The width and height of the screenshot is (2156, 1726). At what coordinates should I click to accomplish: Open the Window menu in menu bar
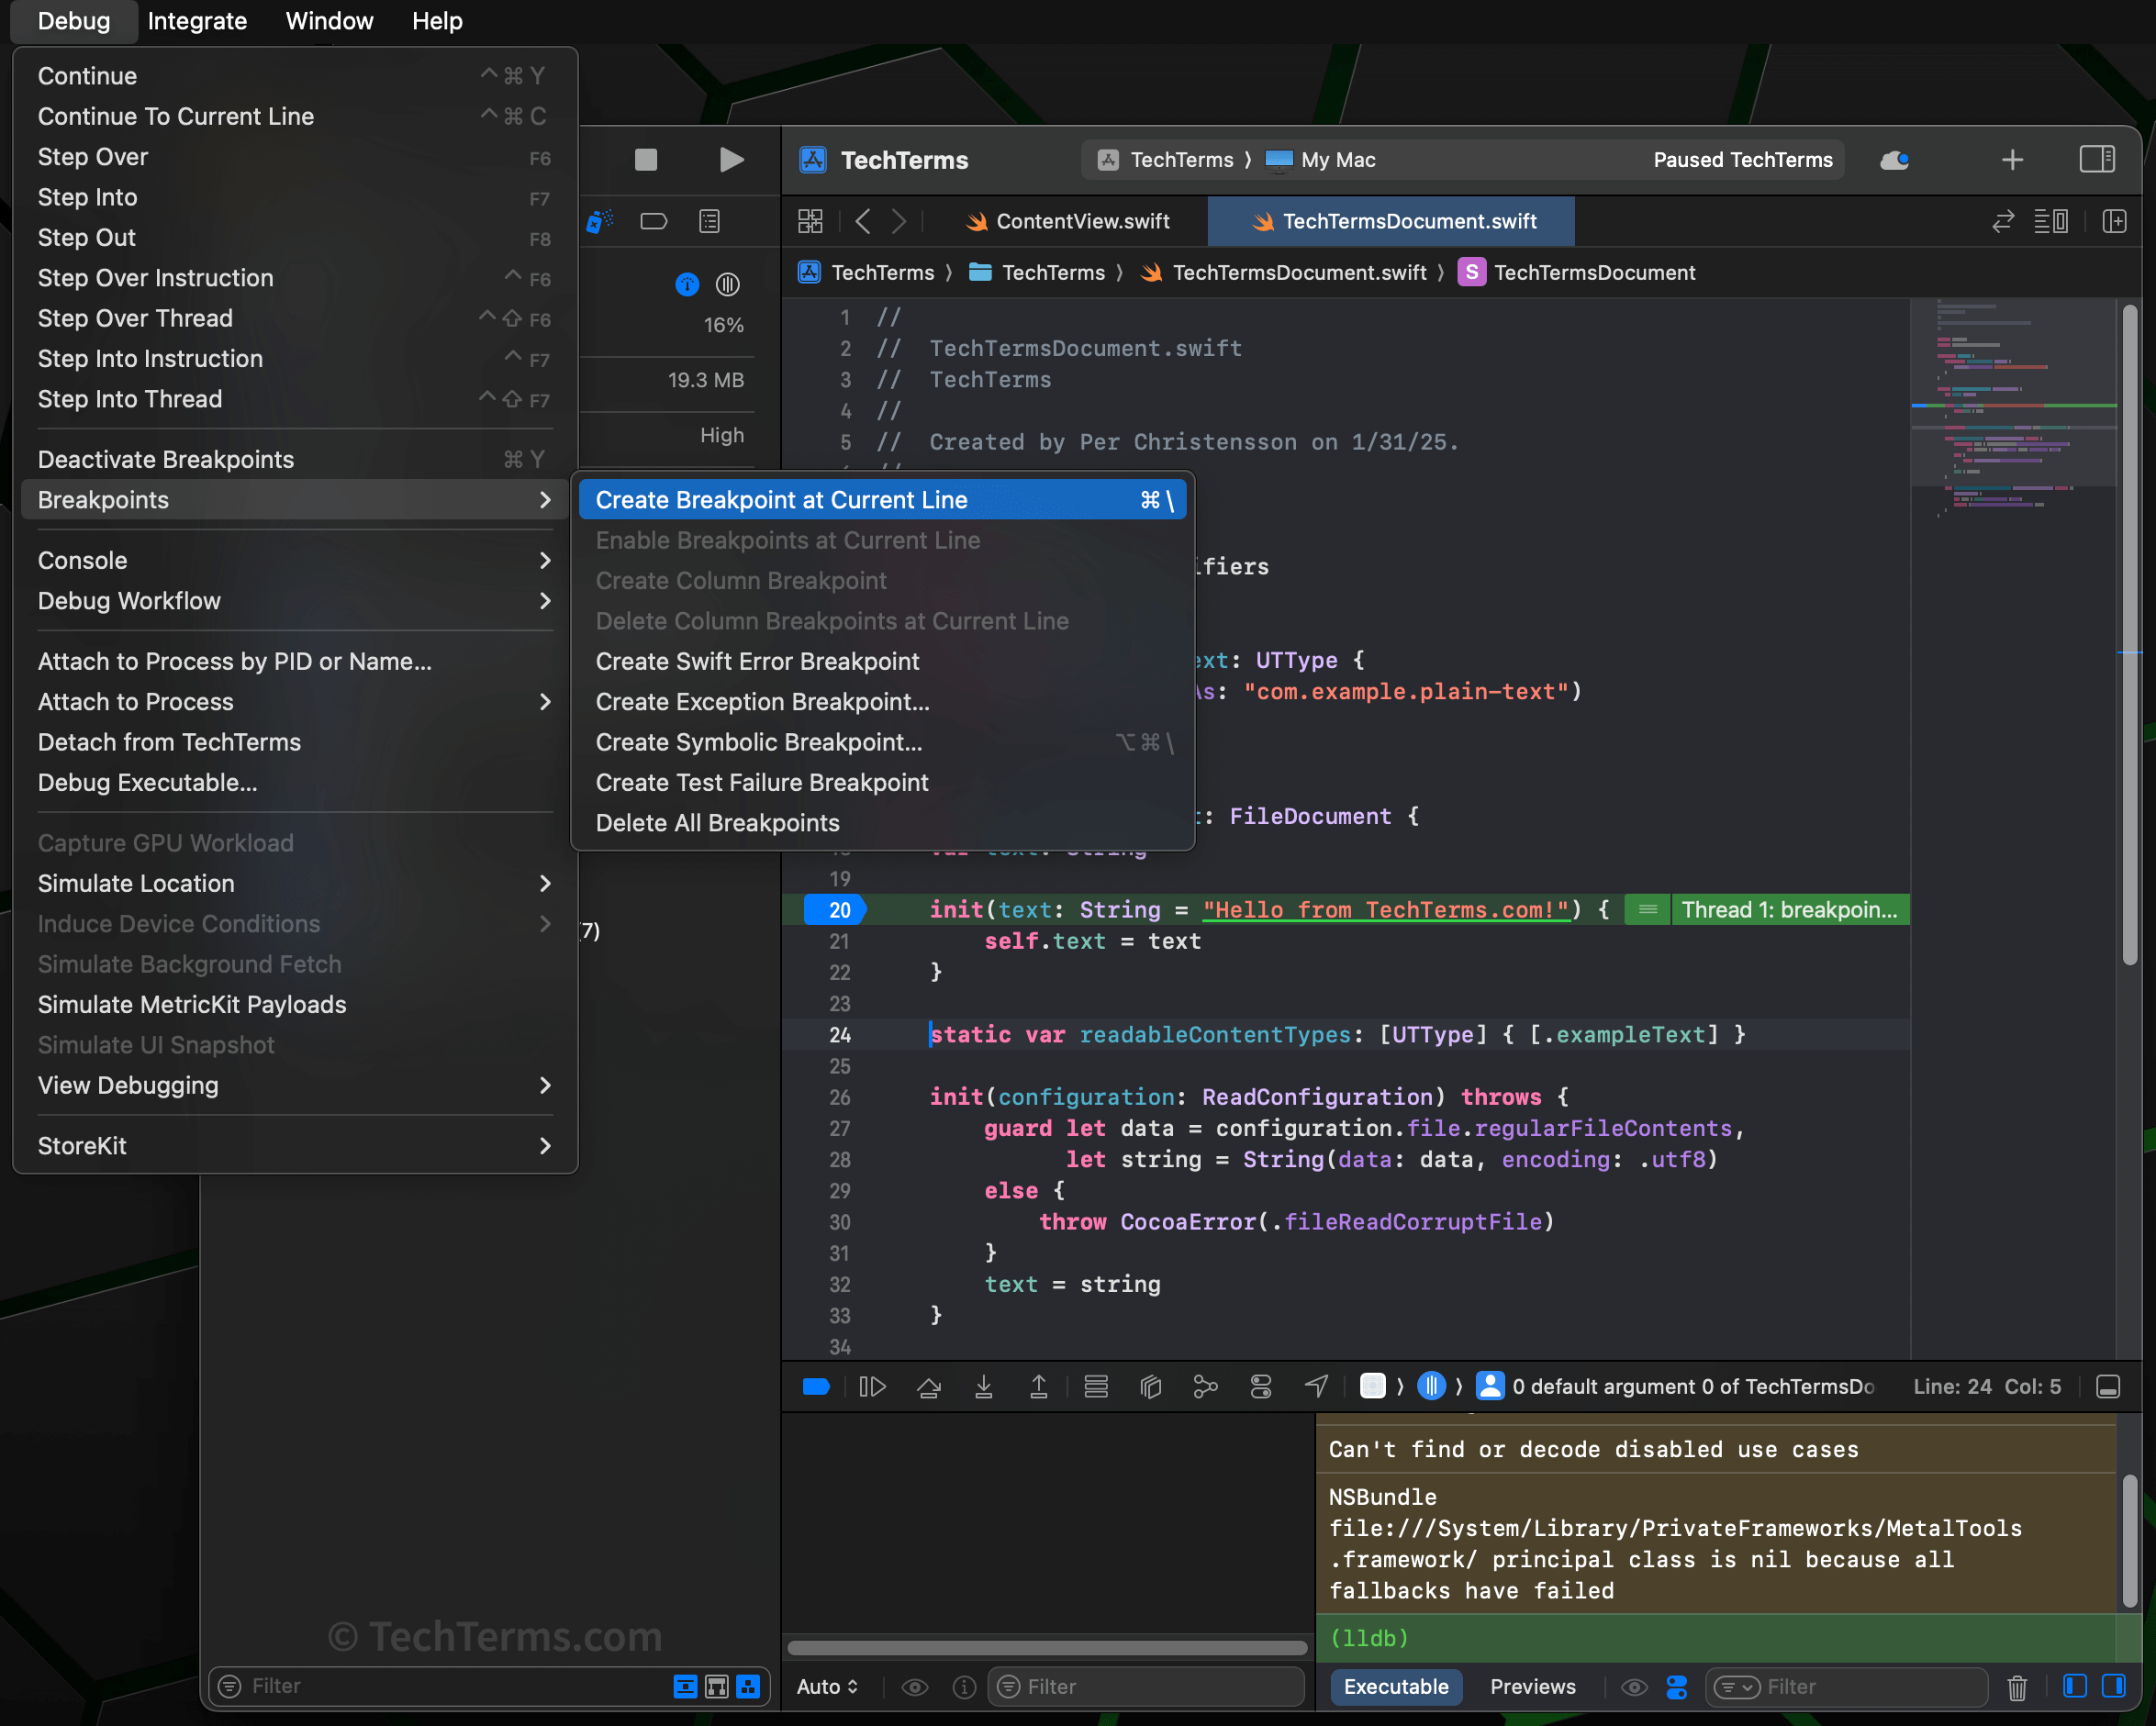click(x=329, y=21)
